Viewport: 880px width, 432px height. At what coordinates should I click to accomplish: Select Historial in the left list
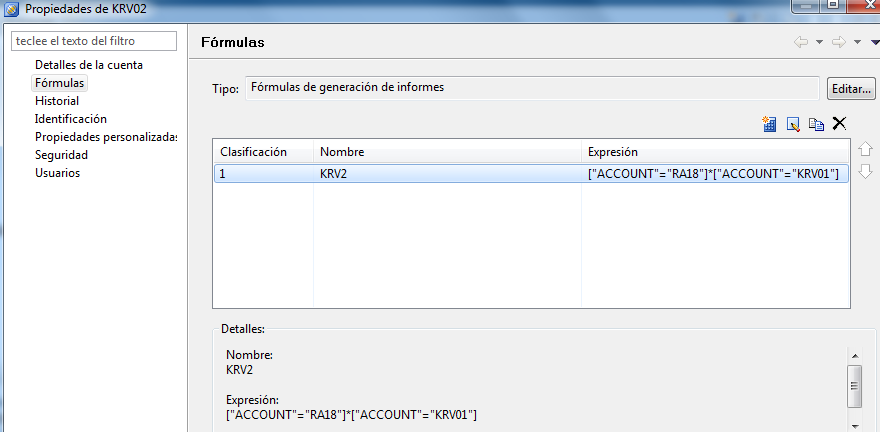(57, 101)
